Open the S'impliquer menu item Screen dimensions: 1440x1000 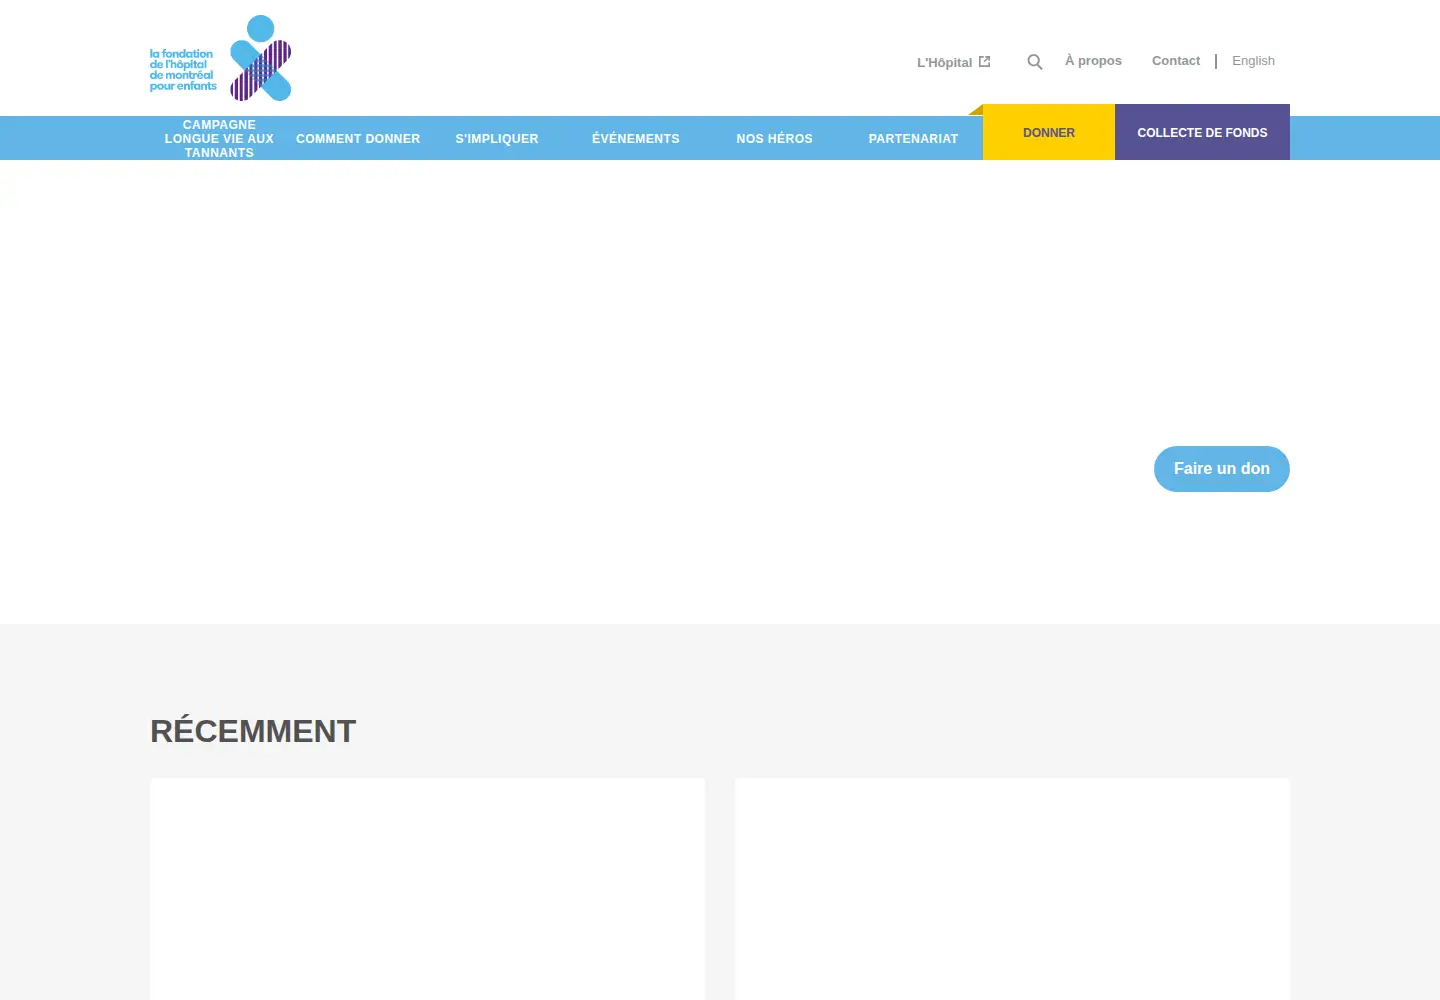tap(497, 139)
